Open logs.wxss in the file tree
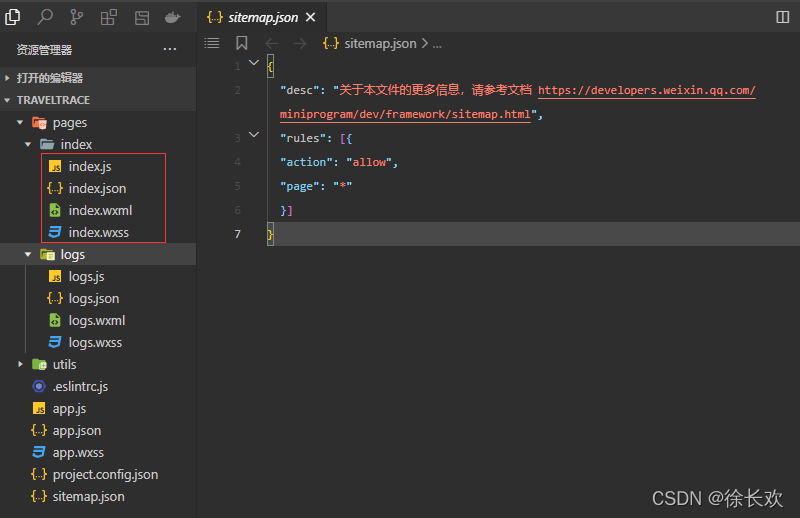The width and height of the screenshot is (800, 518). coord(95,342)
